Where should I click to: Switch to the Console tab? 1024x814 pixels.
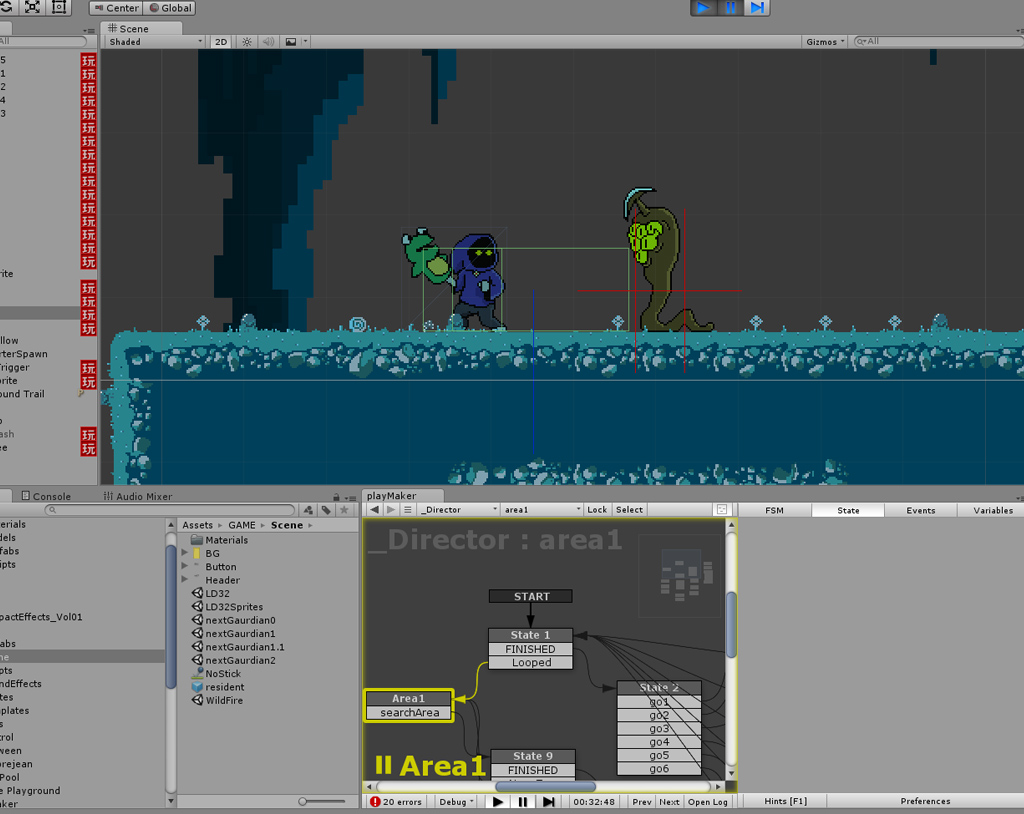click(46, 496)
